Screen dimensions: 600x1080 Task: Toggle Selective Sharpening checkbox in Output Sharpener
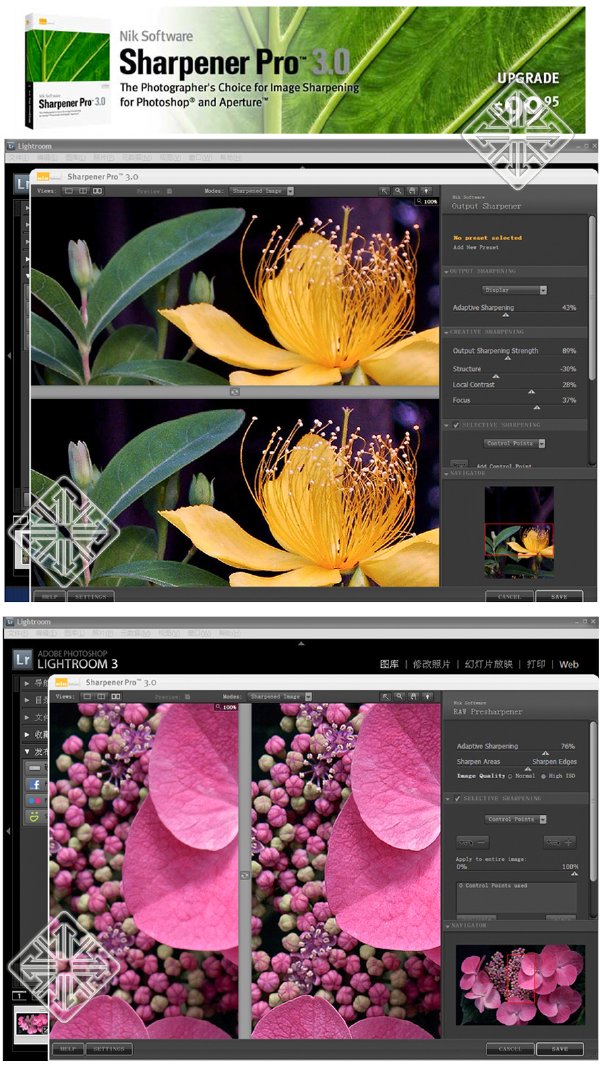click(455, 425)
